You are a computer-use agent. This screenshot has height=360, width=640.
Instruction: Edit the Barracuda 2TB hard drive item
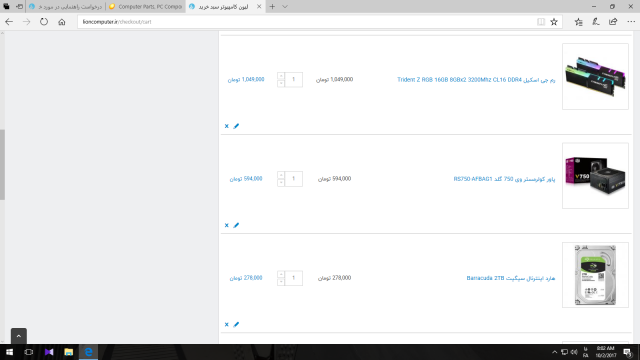pyautogui.click(x=236, y=324)
